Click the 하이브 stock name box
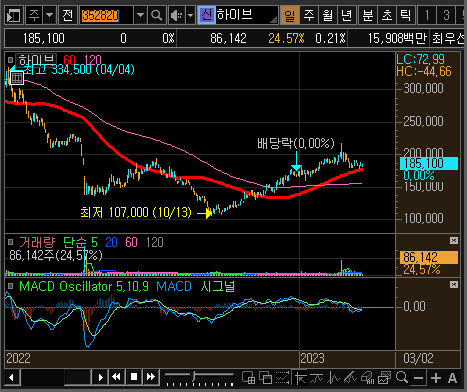 click(246, 15)
